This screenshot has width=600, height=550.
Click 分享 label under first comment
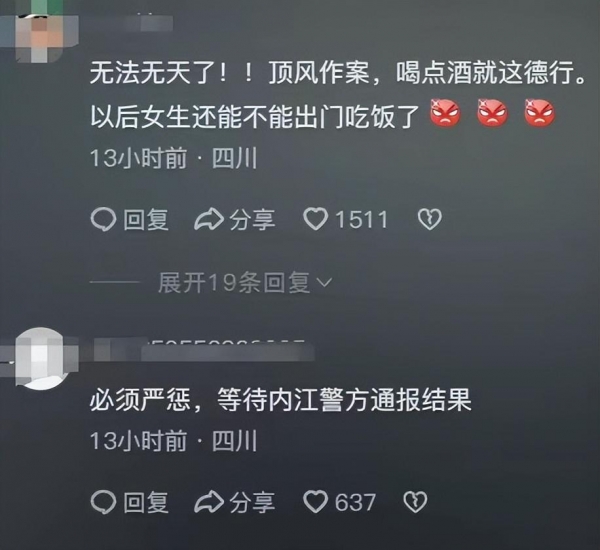[x=252, y=220]
